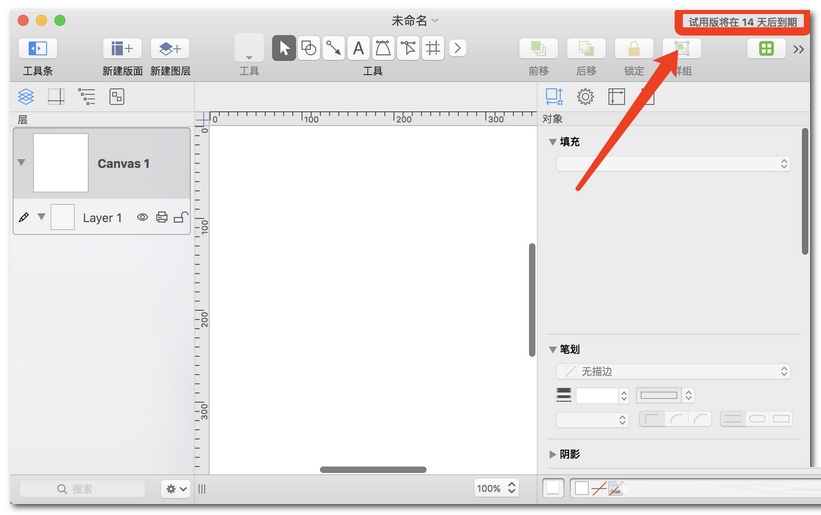Choose the square corner style
Screen dimensions: 821x515
[652, 419]
